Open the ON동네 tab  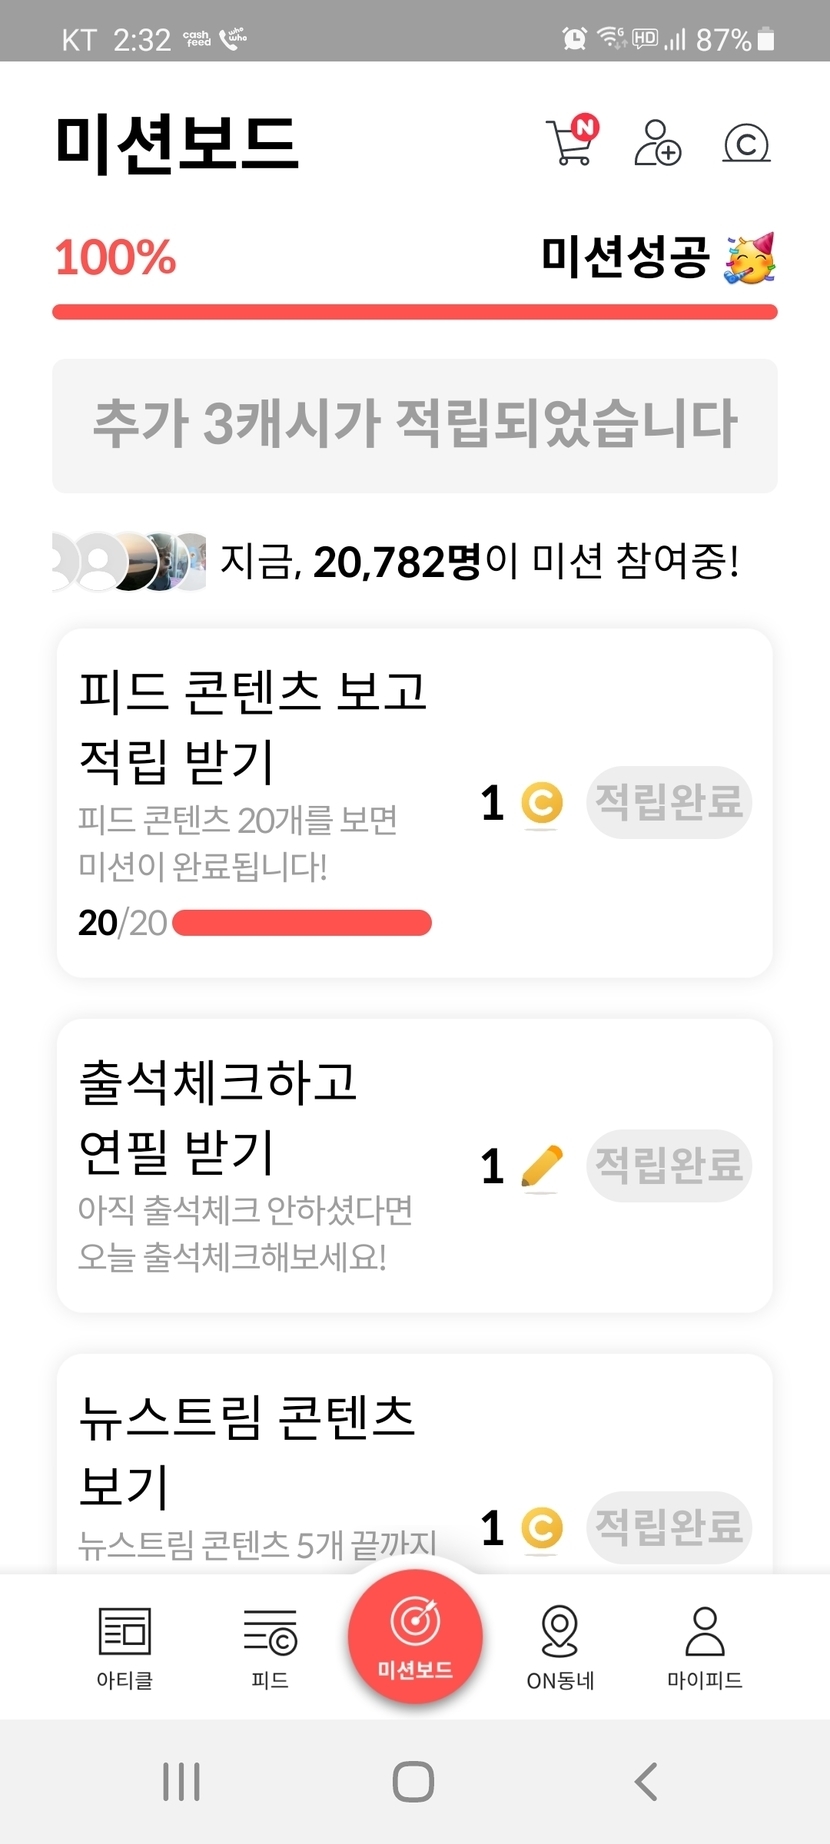click(560, 1647)
